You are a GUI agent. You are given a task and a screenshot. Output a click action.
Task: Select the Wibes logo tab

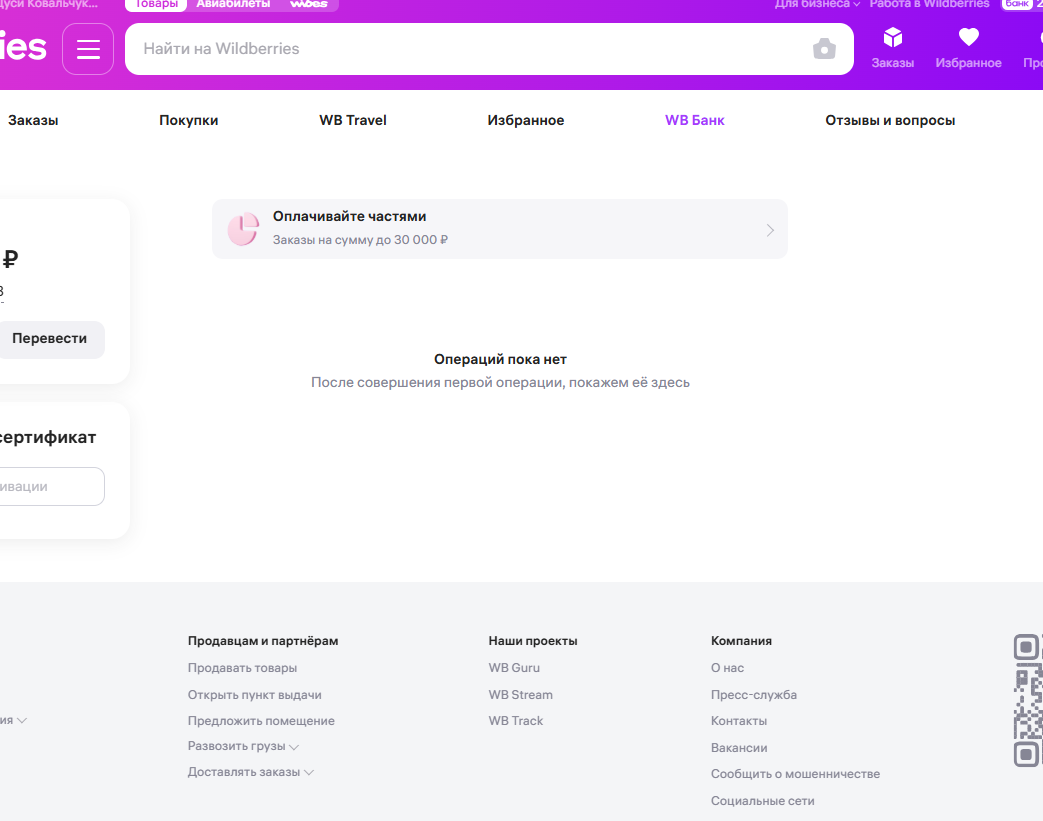click(309, 4)
